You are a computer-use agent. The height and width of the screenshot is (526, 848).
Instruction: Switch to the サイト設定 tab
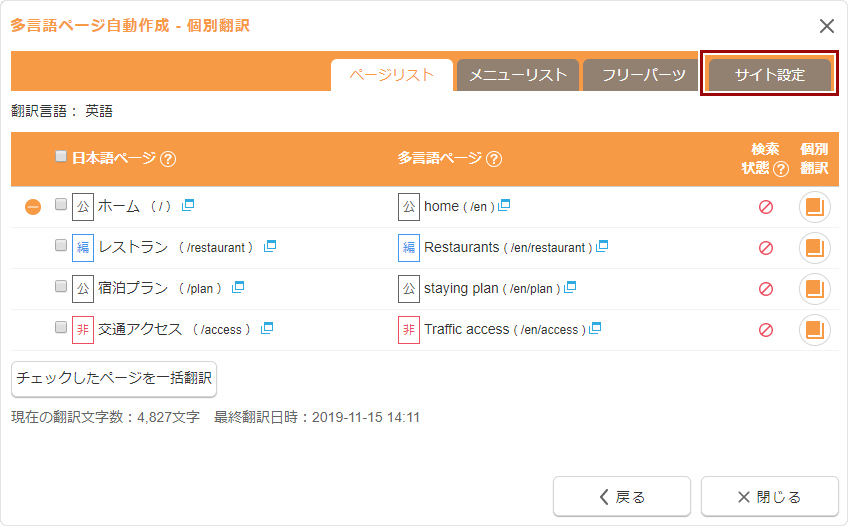pos(770,75)
